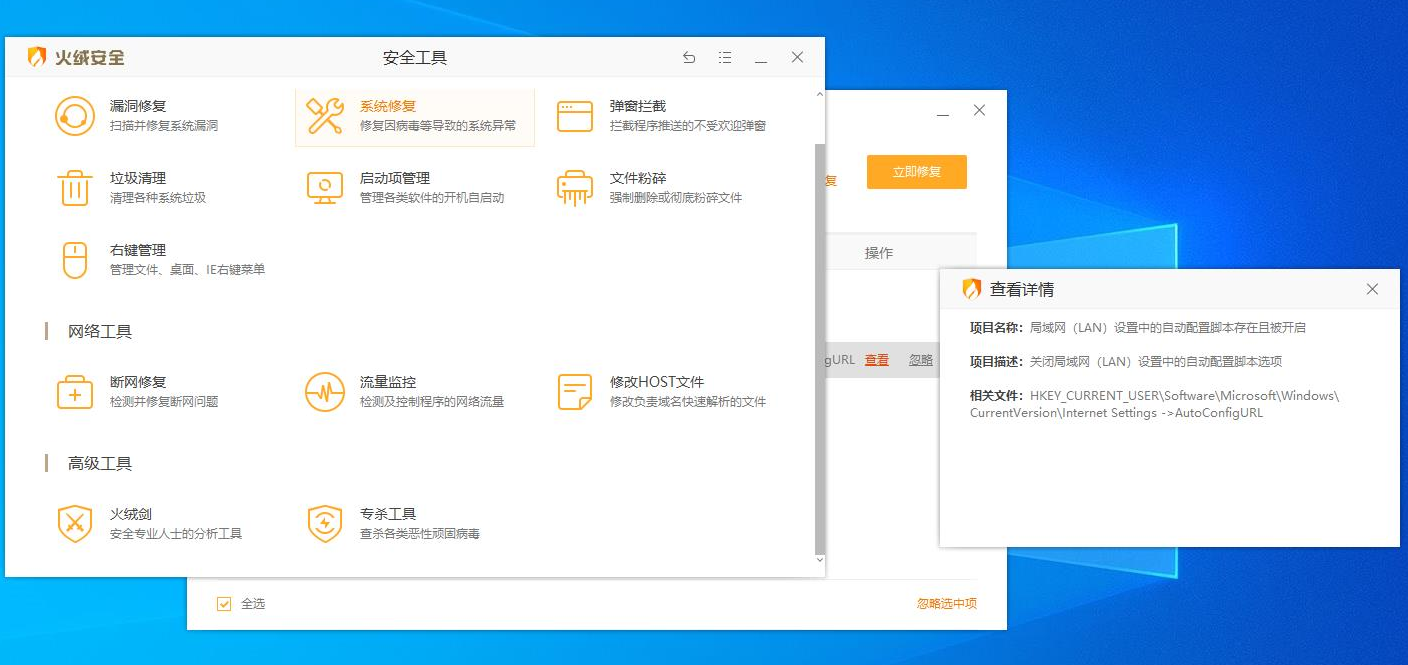Click the 高级工具 section heading

[100, 463]
